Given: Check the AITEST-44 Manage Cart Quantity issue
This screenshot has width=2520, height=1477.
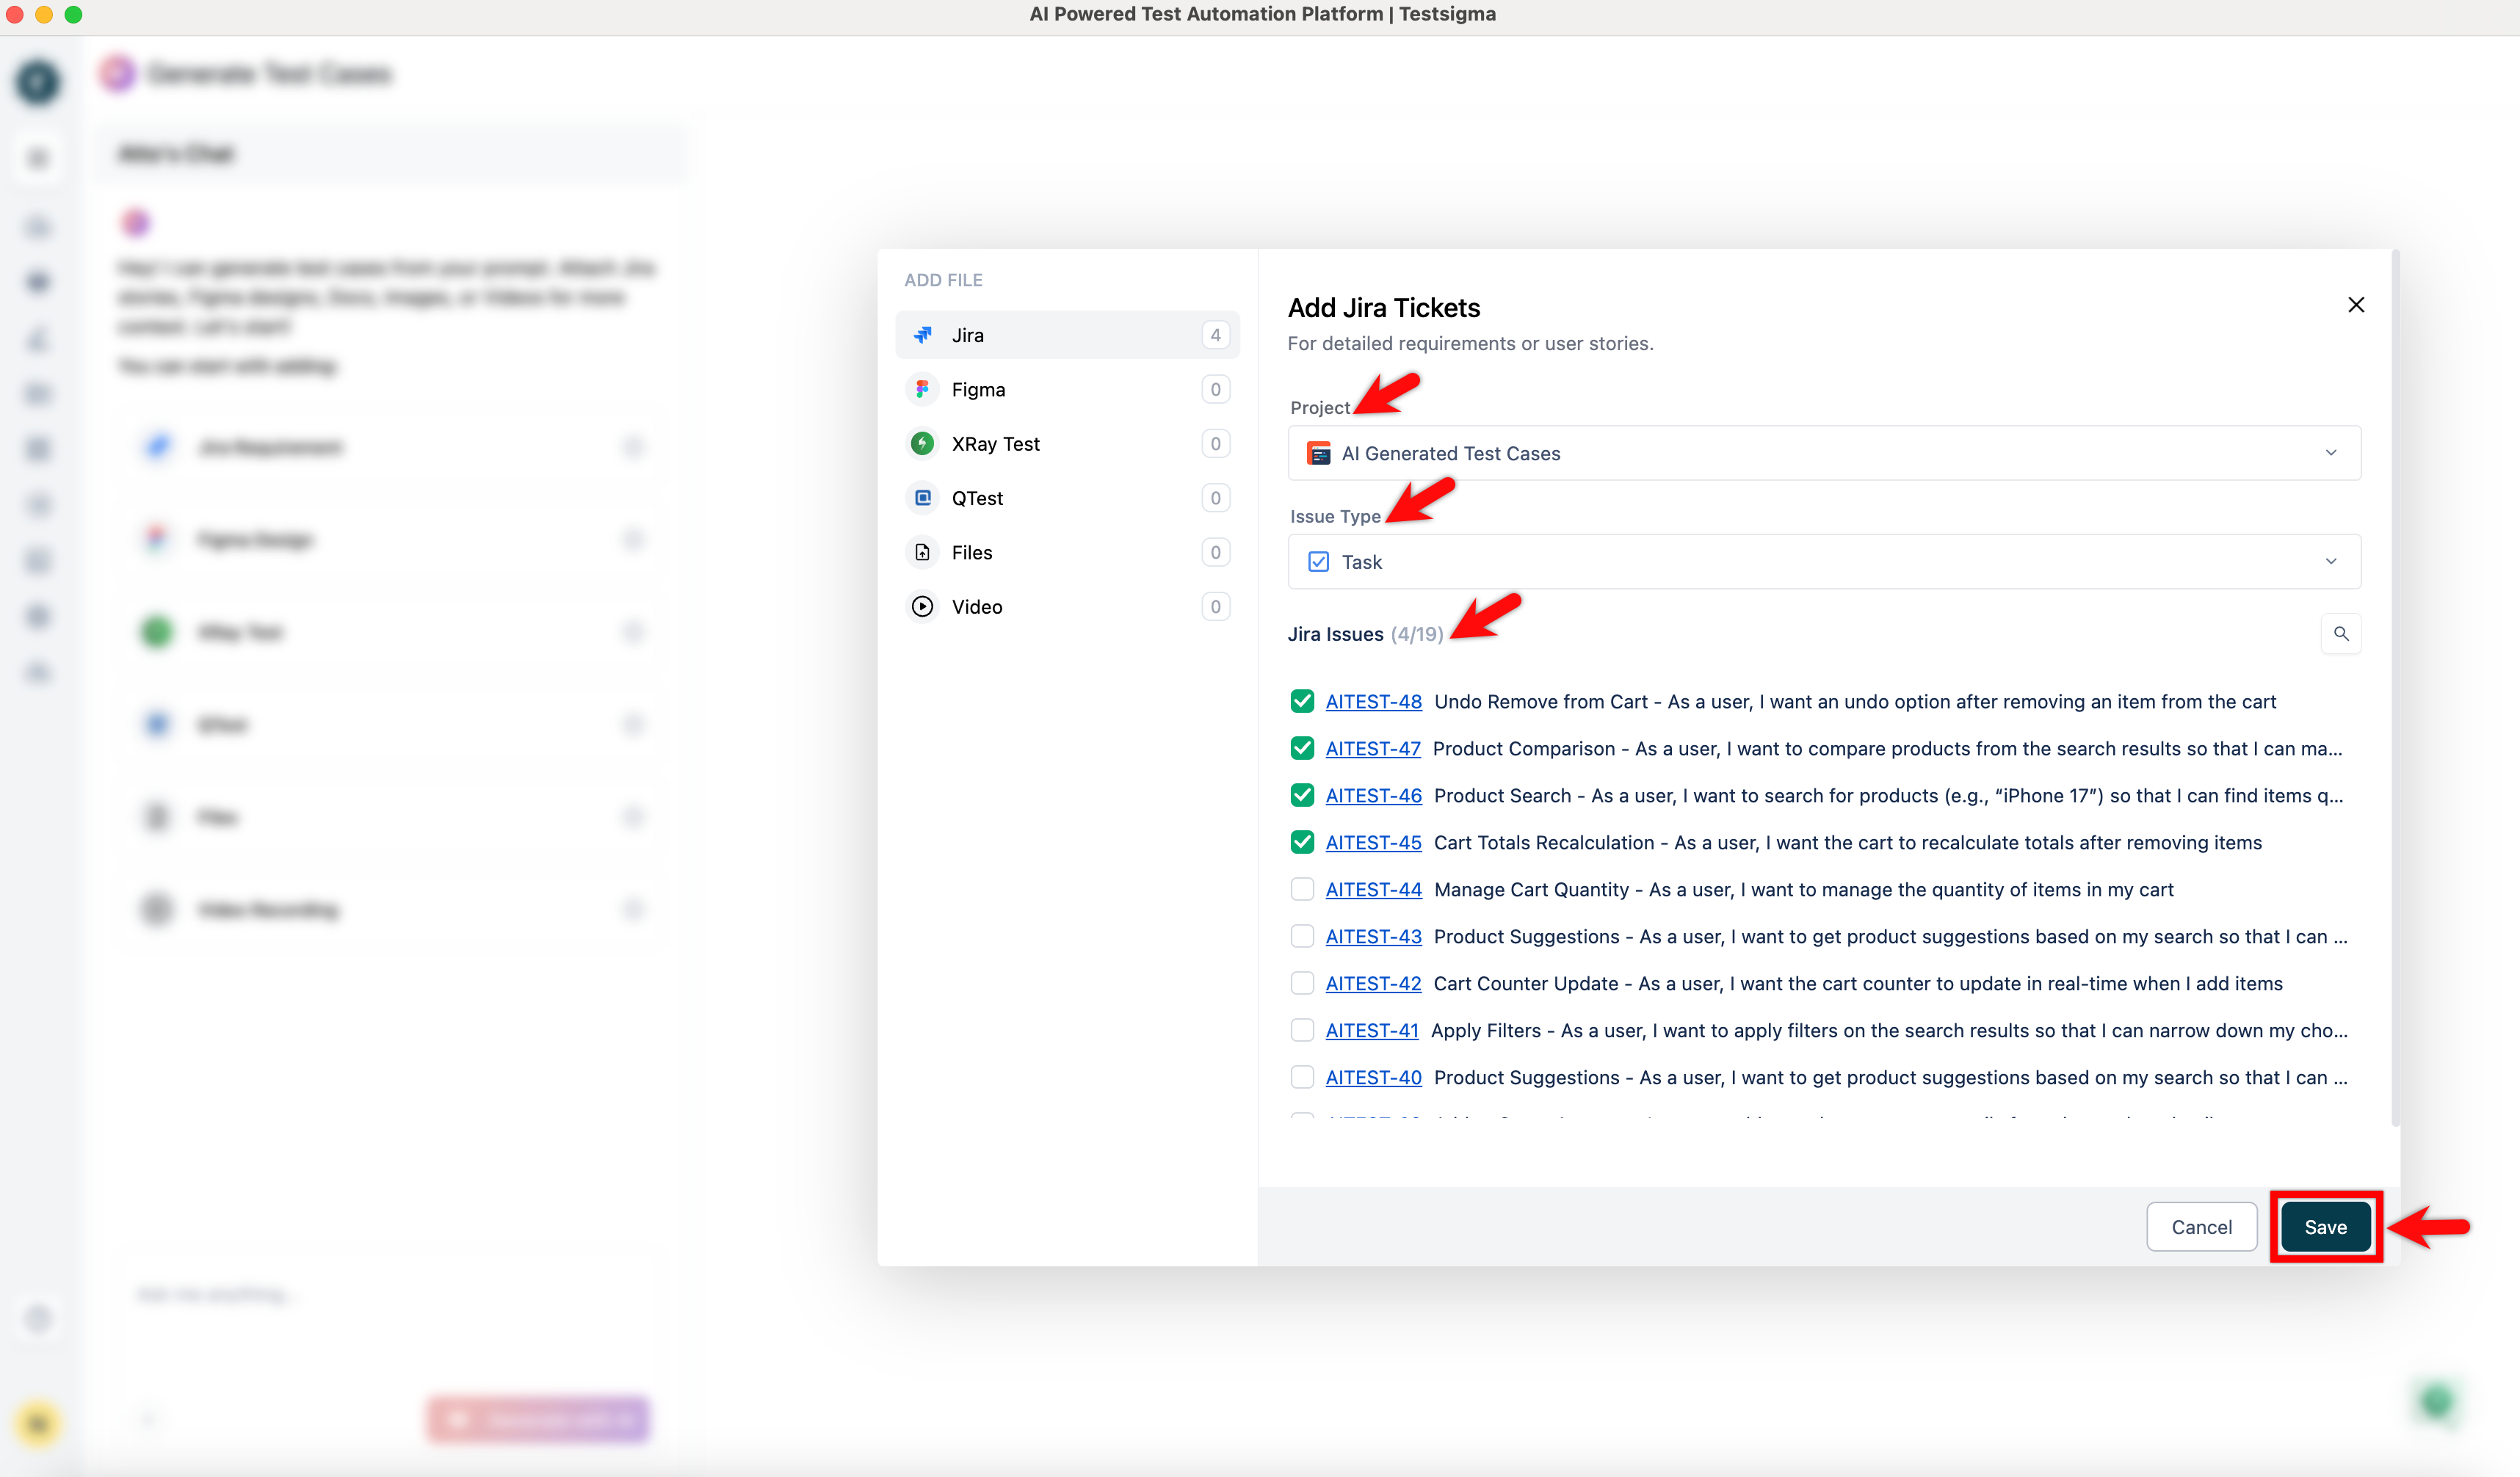Looking at the screenshot, I should 1302,889.
